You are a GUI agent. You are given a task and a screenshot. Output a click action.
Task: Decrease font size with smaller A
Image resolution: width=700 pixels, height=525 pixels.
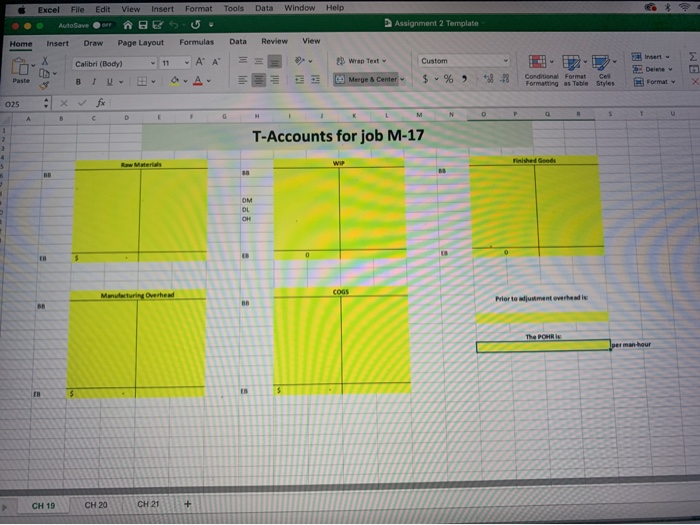216,62
